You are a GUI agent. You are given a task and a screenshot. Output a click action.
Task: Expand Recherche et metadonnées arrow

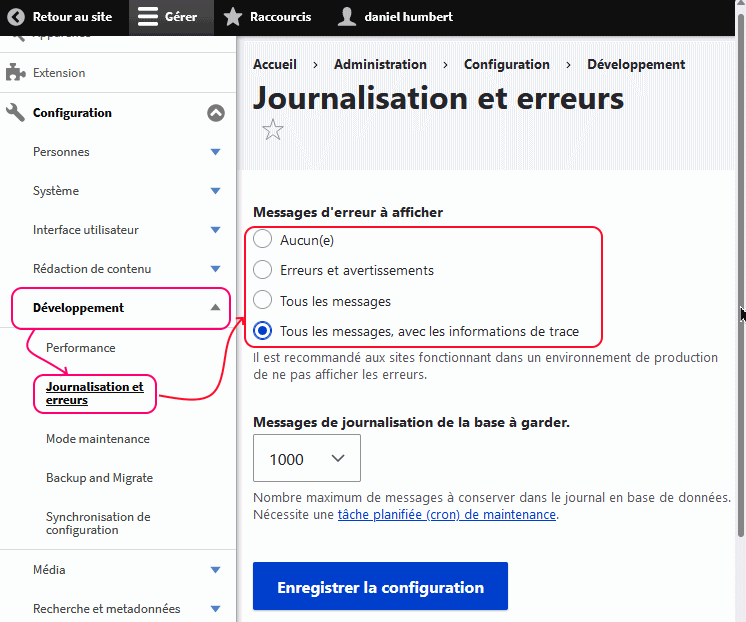pos(216,609)
